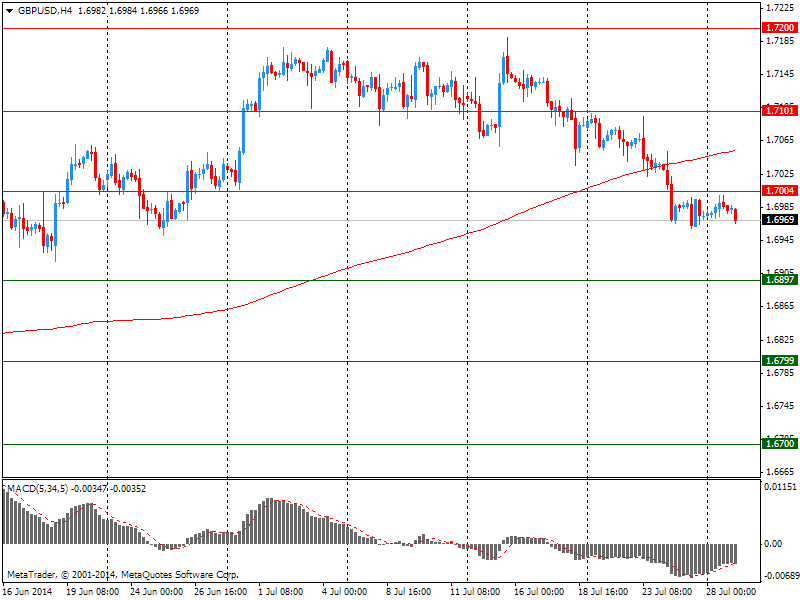Click the current price label 1.6969
Image resolution: width=800 pixels, height=600 pixels.
(780, 220)
